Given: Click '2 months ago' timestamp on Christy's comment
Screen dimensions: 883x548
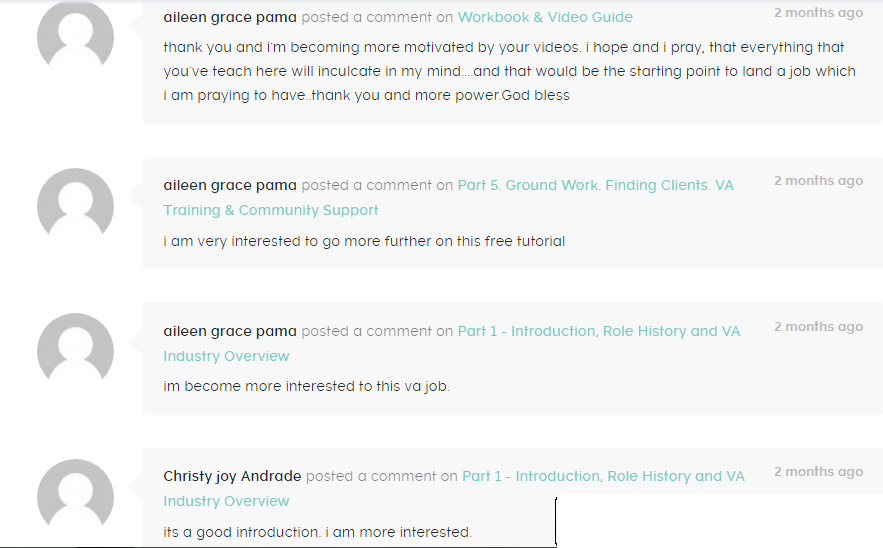Looking at the screenshot, I should click(x=818, y=471).
